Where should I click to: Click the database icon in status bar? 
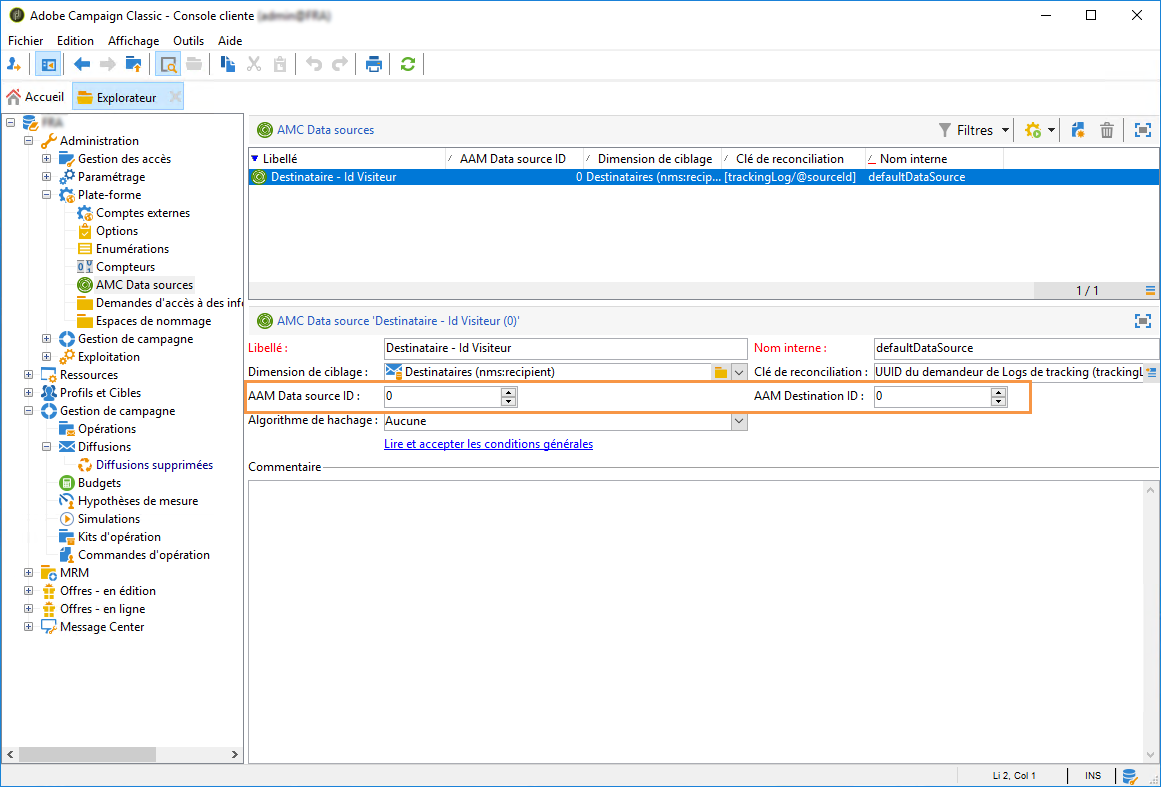coord(1130,776)
